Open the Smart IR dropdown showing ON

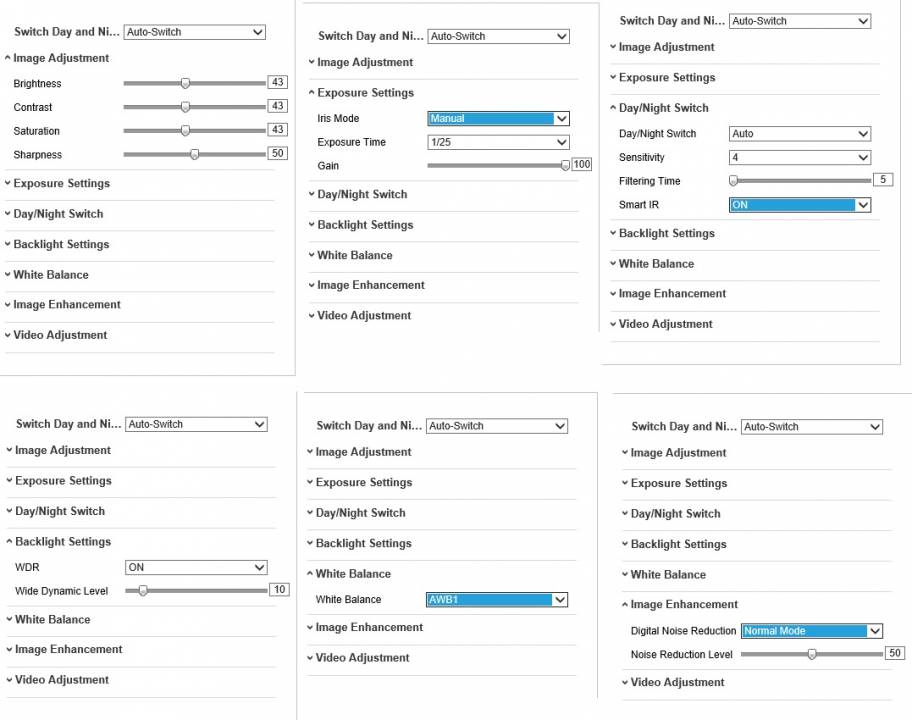(x=800, y=205)
